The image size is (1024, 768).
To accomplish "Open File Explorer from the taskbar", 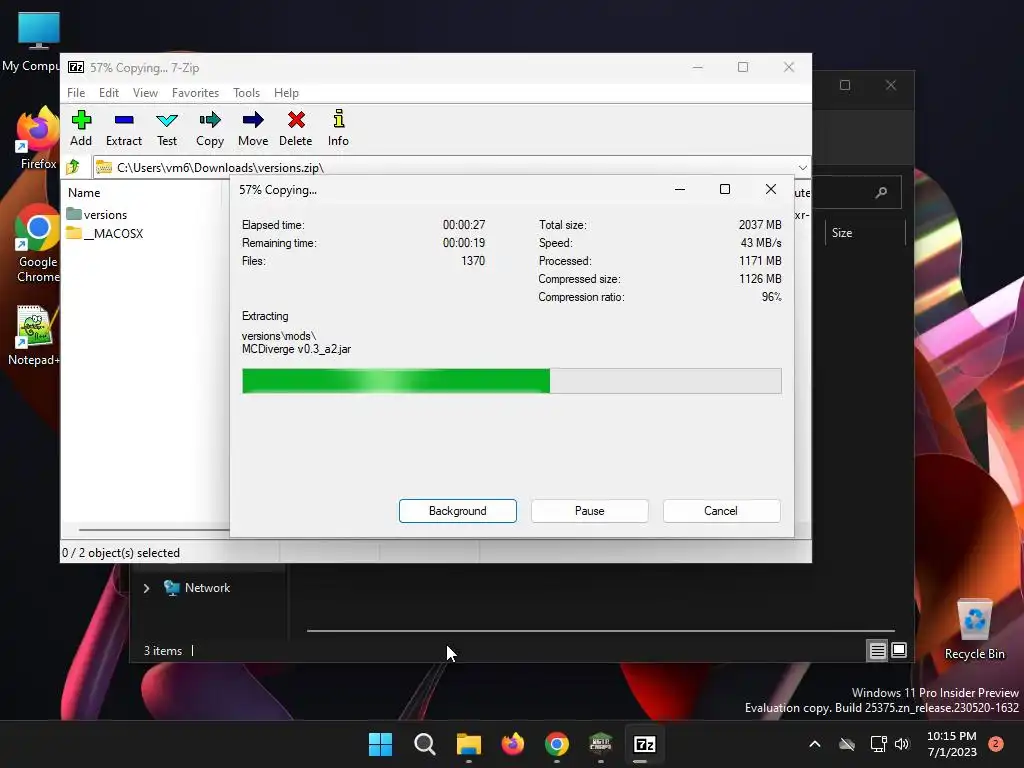I will pyautogui.click(x=468, y=744).
